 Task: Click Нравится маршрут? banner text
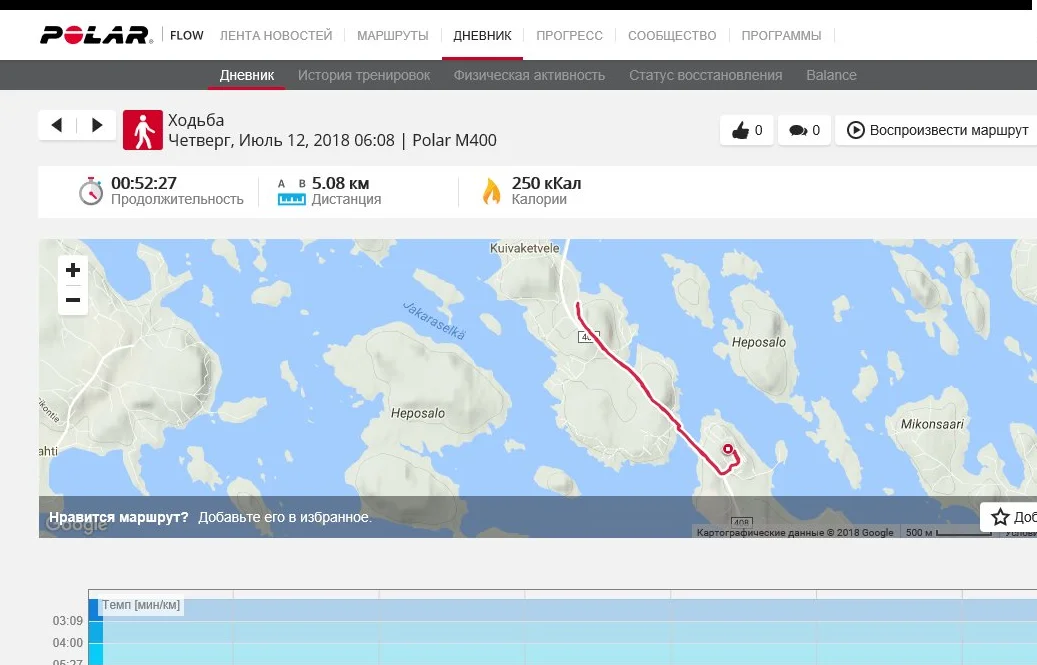(x=118, y=518)
